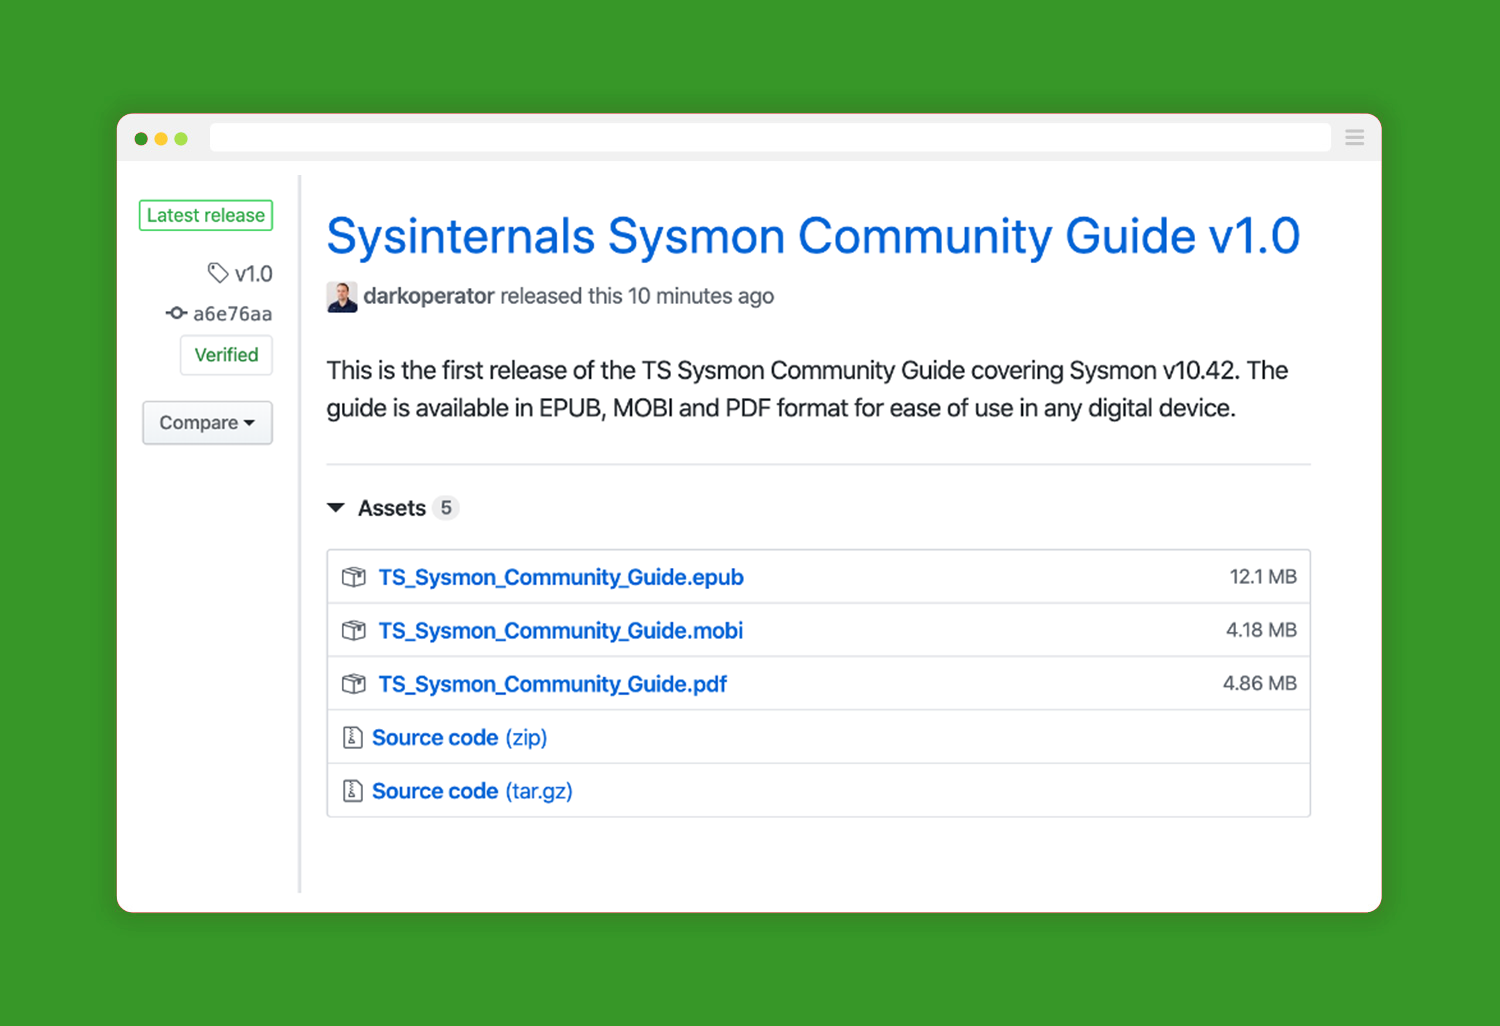Click the package icon beside TS_Sysmon_Community_Guide.pdf
The image size is (1500, 1026).
(x=354, y=684)
